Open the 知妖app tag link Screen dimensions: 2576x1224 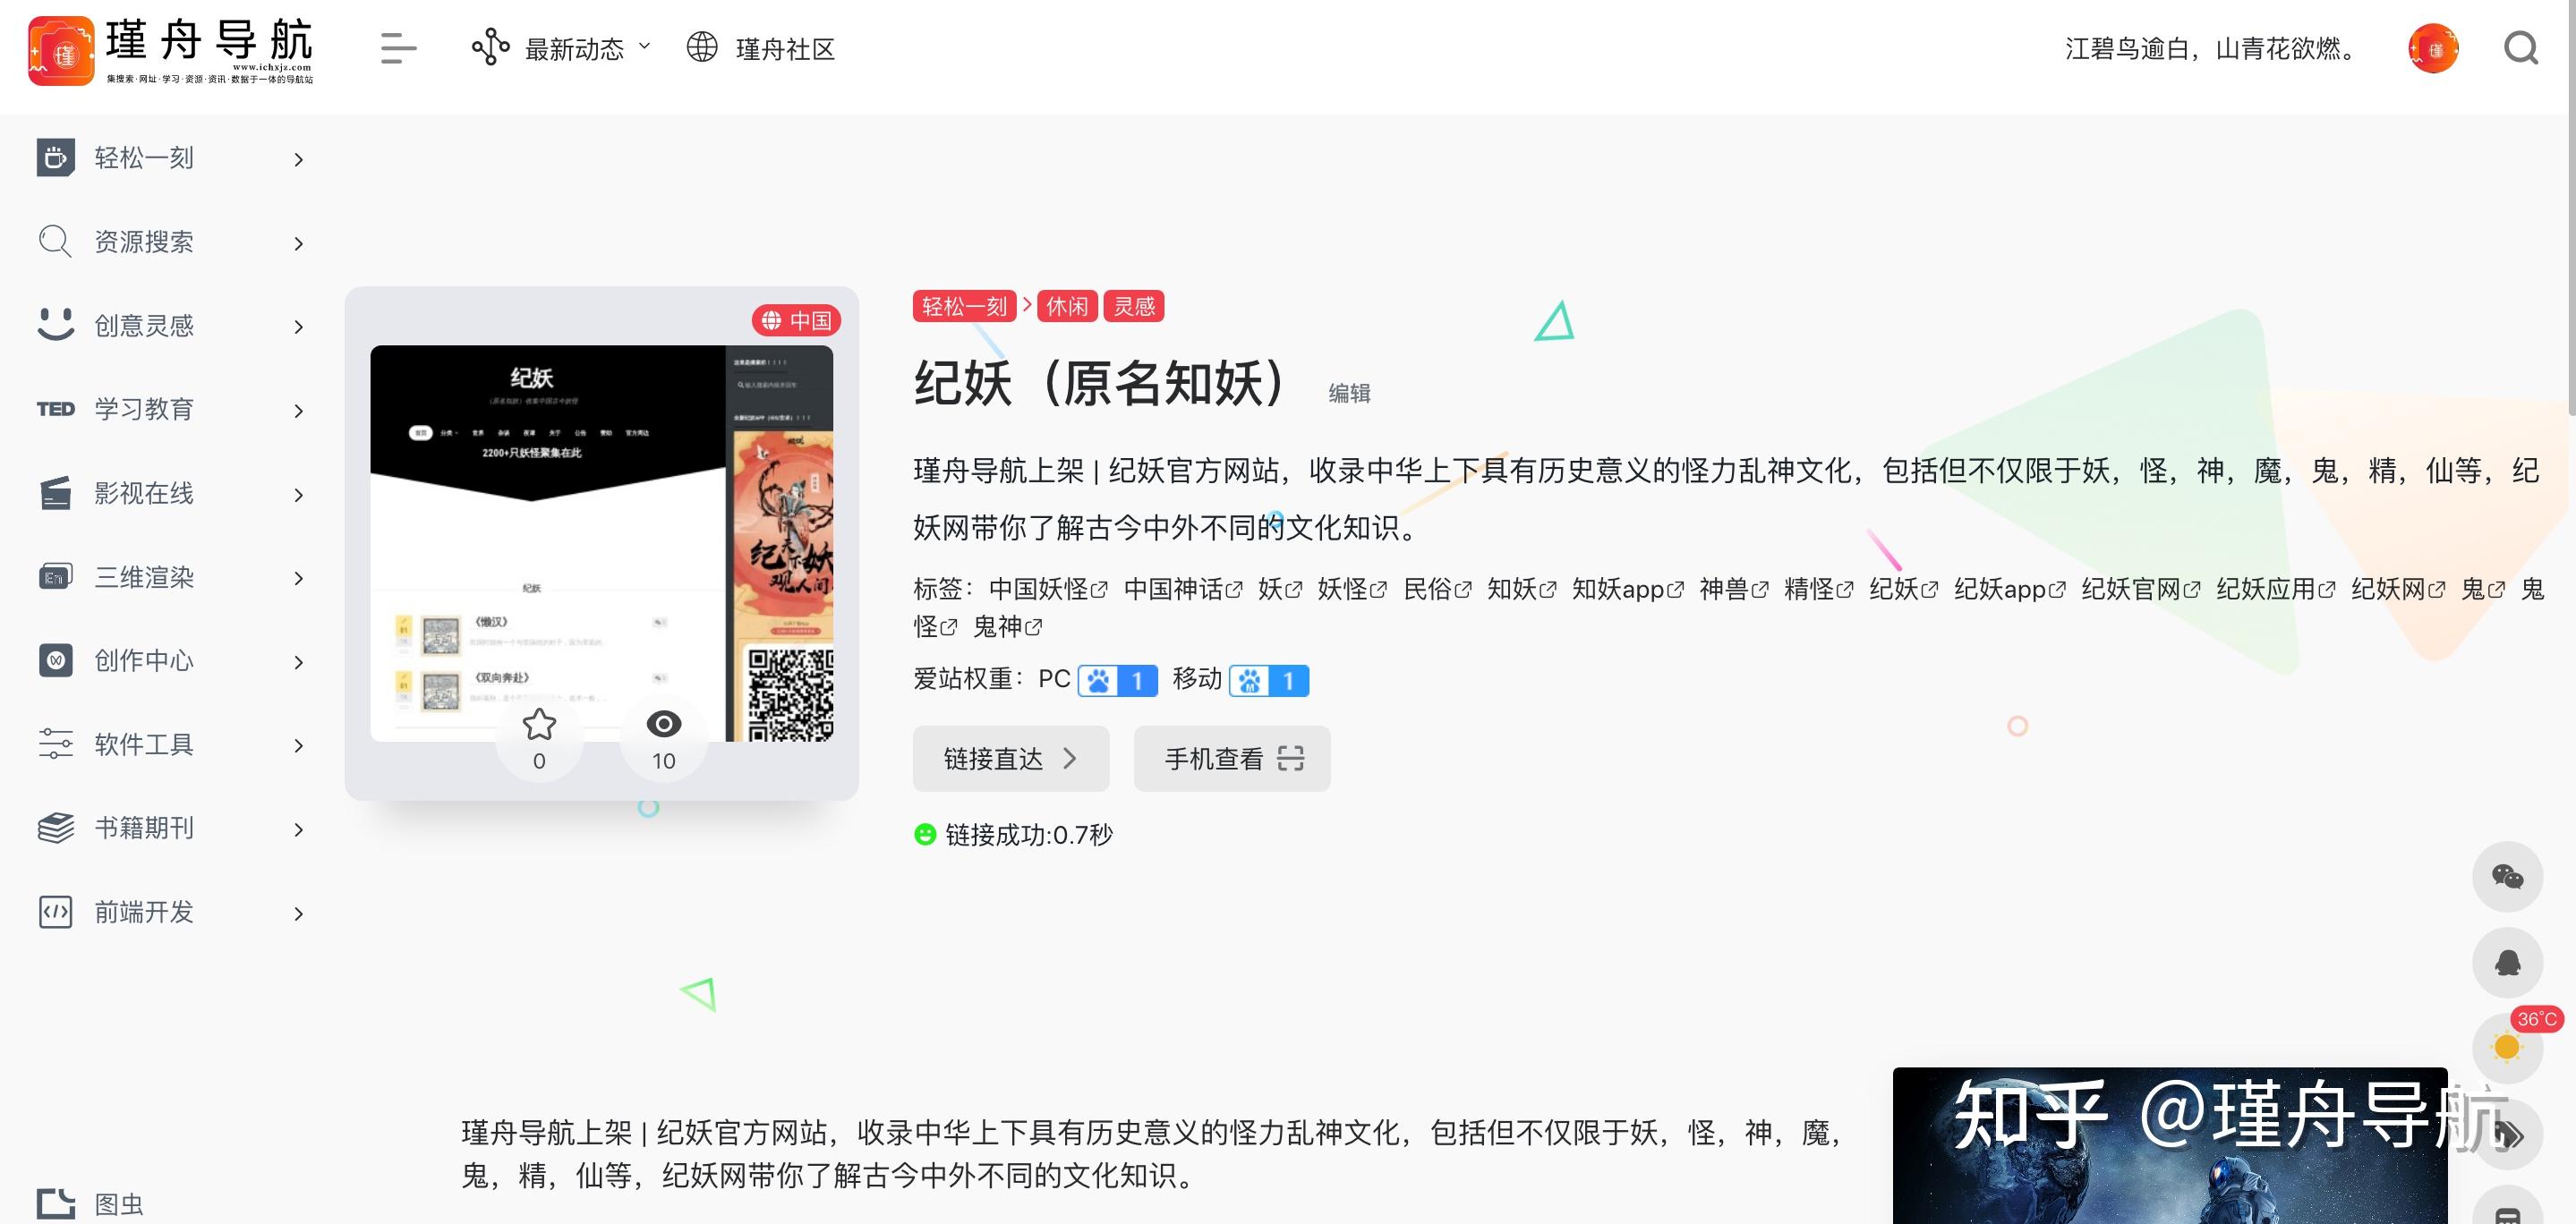click(x=1628, y=589)
